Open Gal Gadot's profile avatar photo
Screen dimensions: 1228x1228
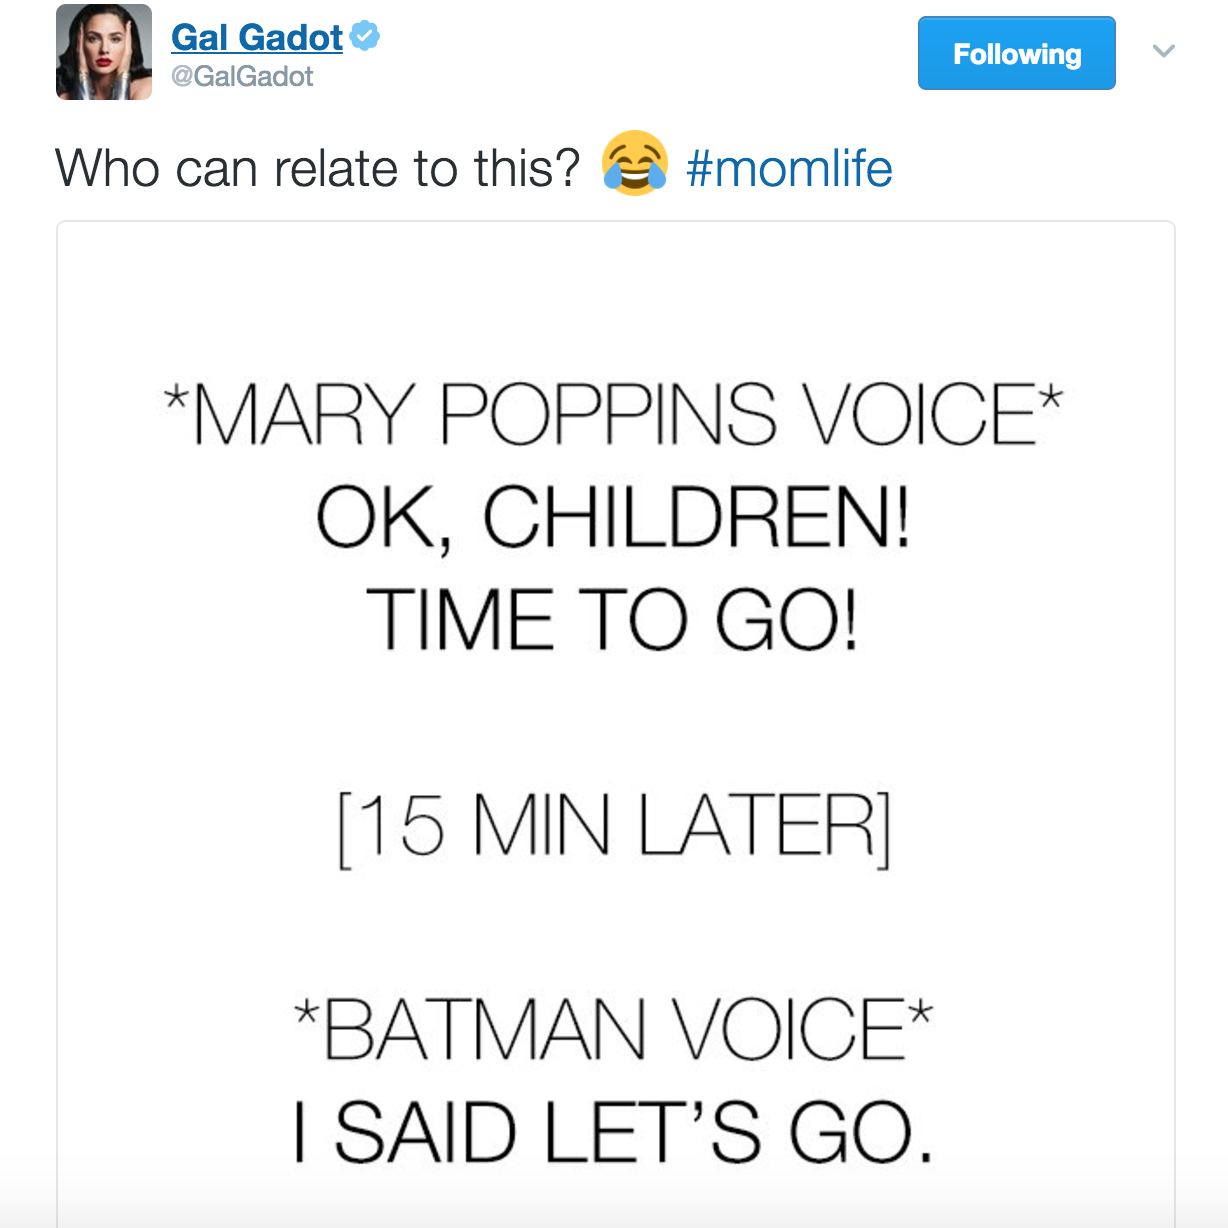click(104, 52)
